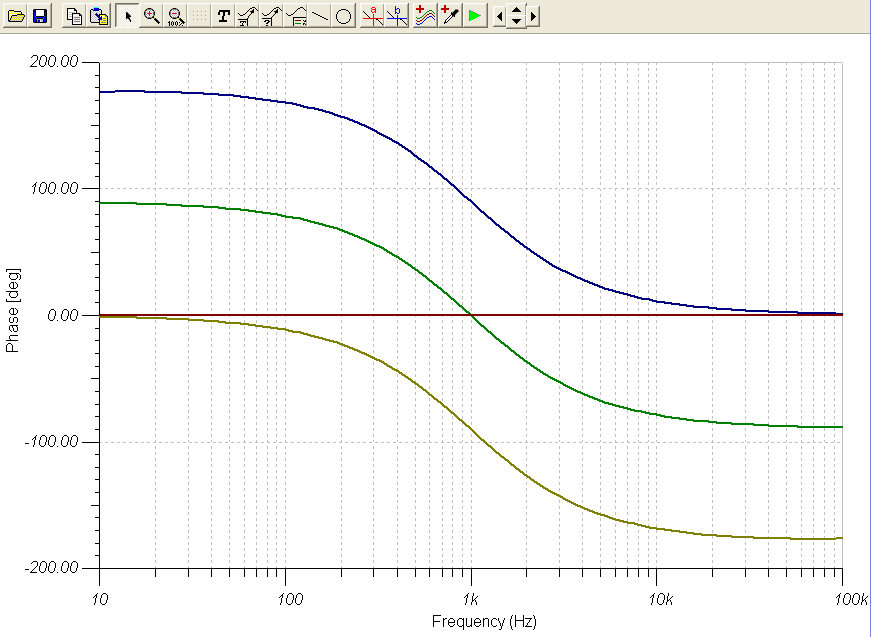
Task: Add more curves to diagram
Action: point(425,16)
